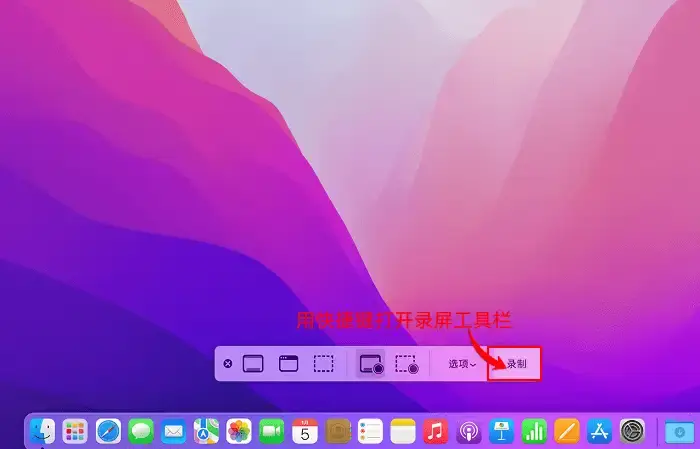Open Photos from the Dock
Image resolution: width=700 pixels, height=449 pixels.
(x=239, y=432)
